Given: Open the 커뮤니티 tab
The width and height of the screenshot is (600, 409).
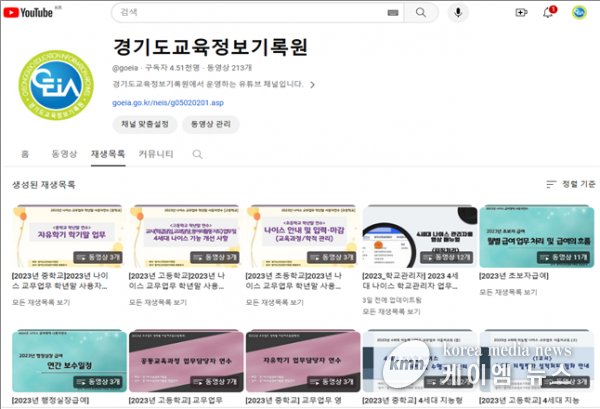Looking at the screenshot, I should (x=156, y=154).
